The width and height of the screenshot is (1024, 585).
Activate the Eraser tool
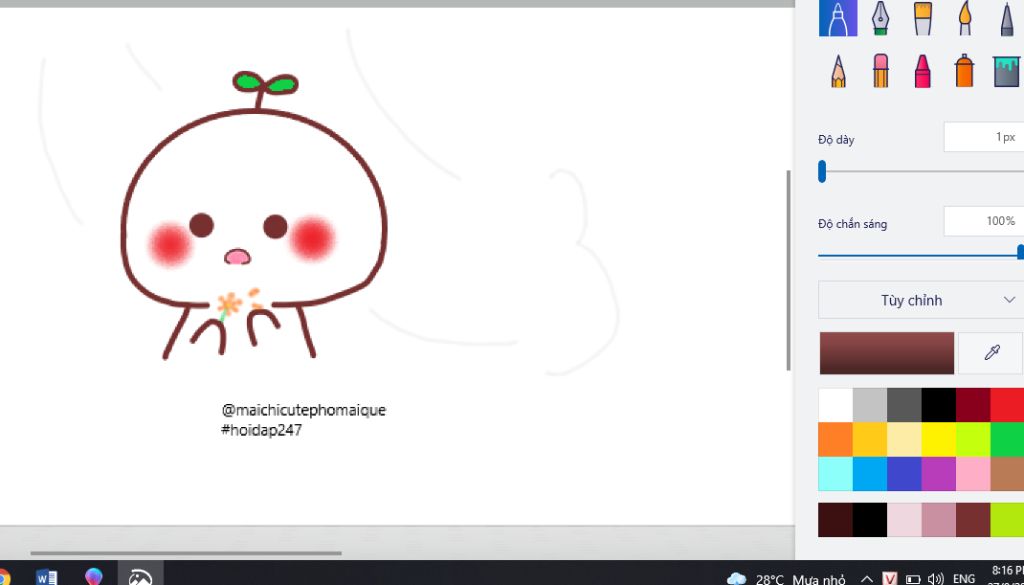[x=880, y=71]
